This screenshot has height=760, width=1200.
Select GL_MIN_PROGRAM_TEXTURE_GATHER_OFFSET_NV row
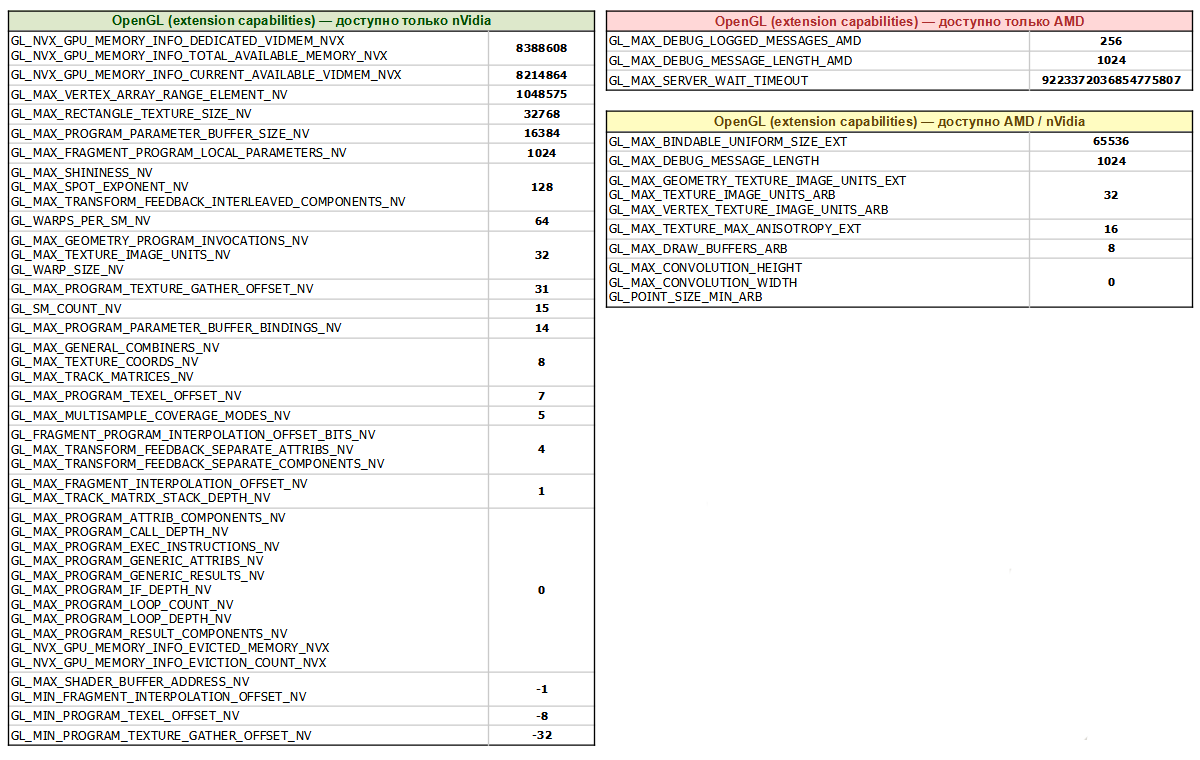[x=301, y=736]
